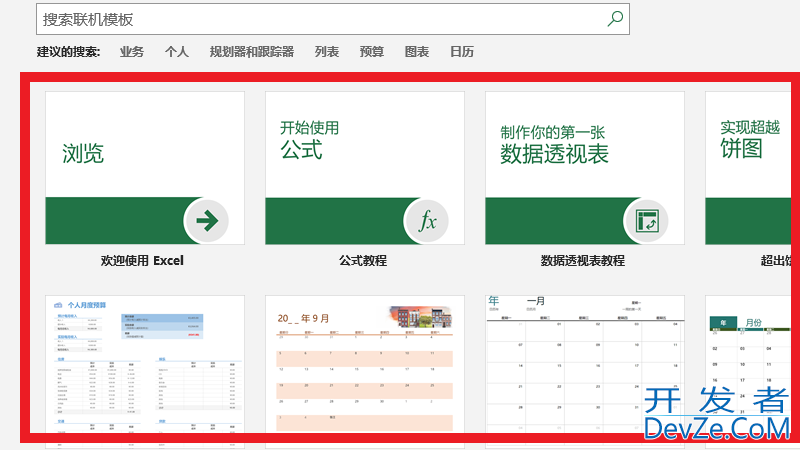
Task: Click the 公式教程 label
Action: point(363,261)
